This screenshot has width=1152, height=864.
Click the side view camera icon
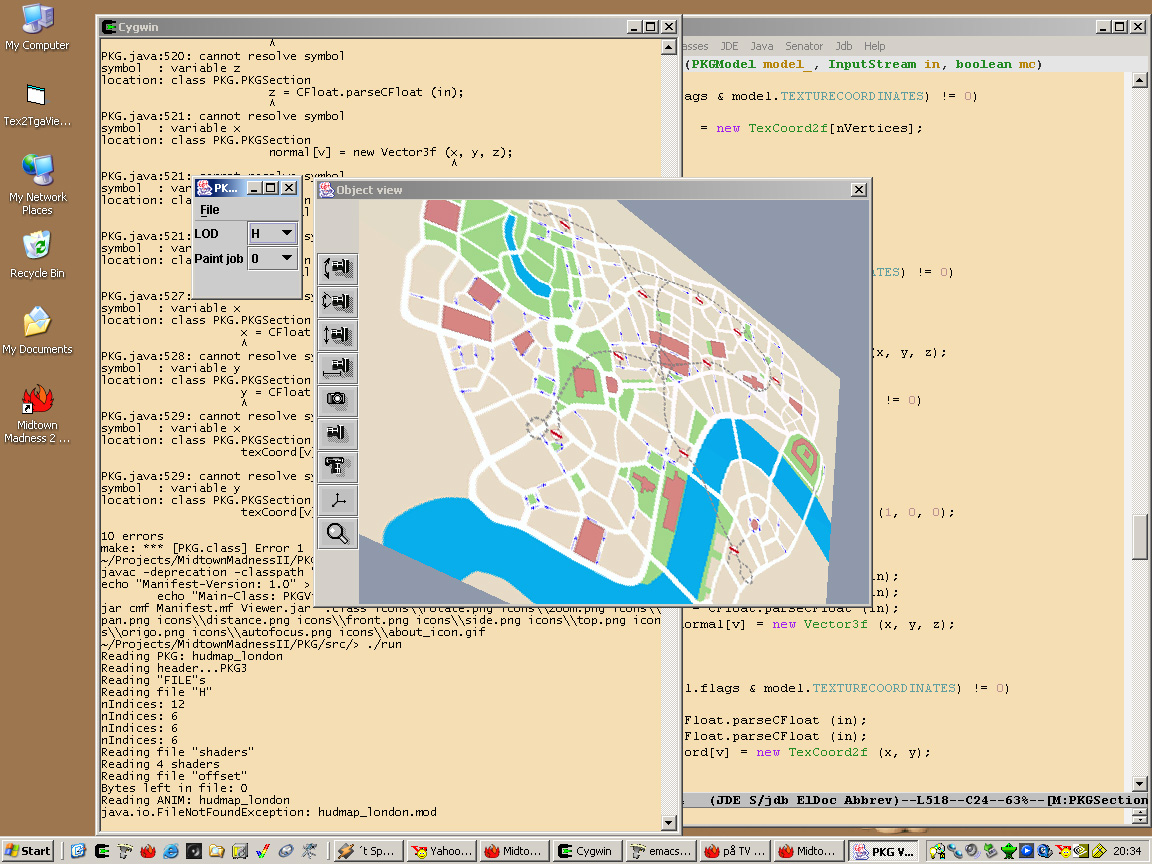click(x=338, y=434)
